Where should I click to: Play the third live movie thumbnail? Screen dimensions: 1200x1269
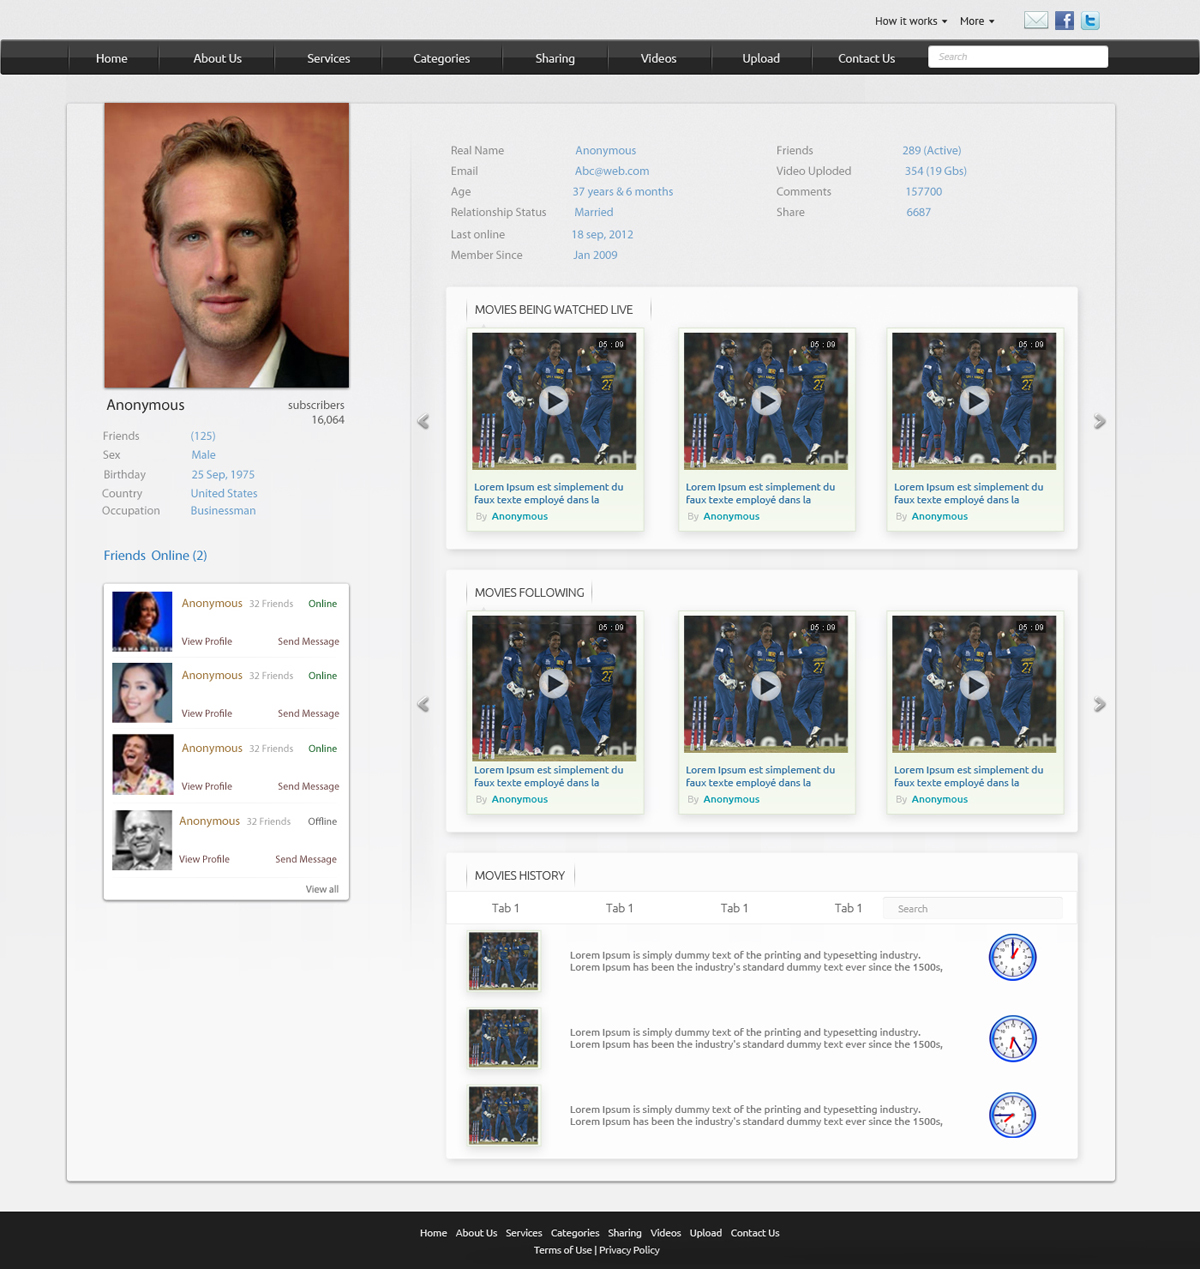[973, 401]
